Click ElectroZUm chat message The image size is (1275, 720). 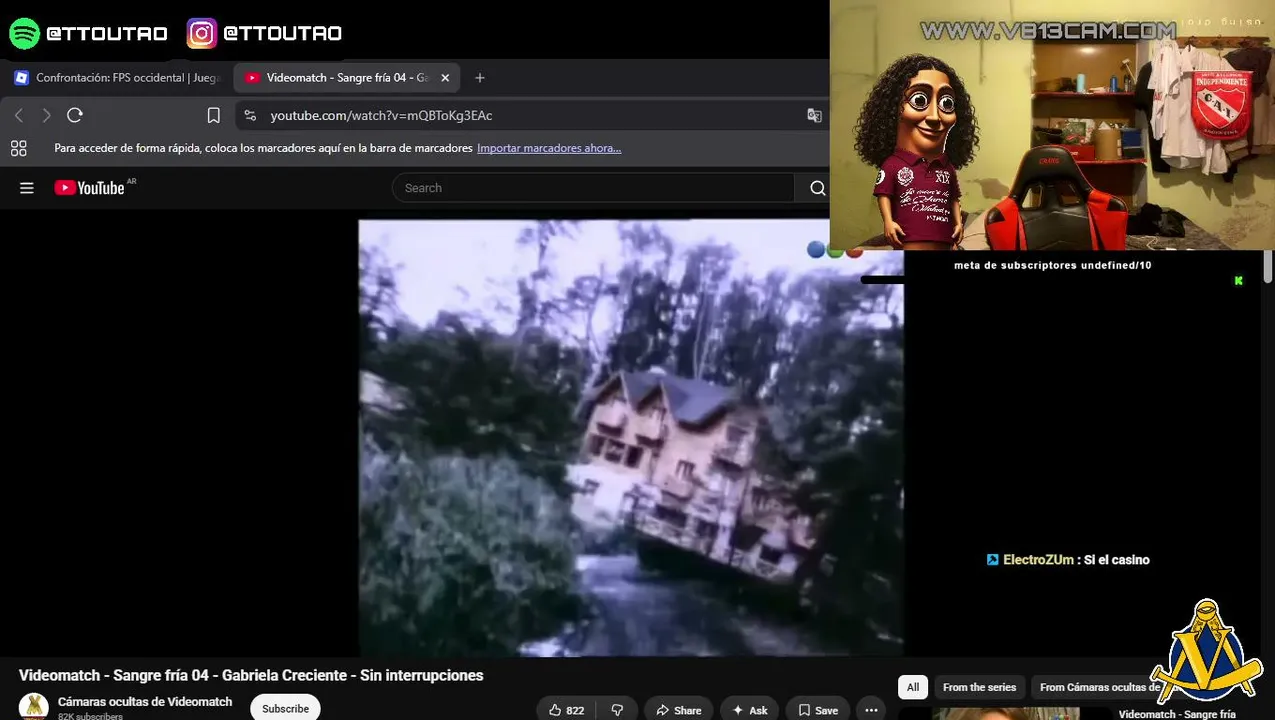tap(1068, 560)
